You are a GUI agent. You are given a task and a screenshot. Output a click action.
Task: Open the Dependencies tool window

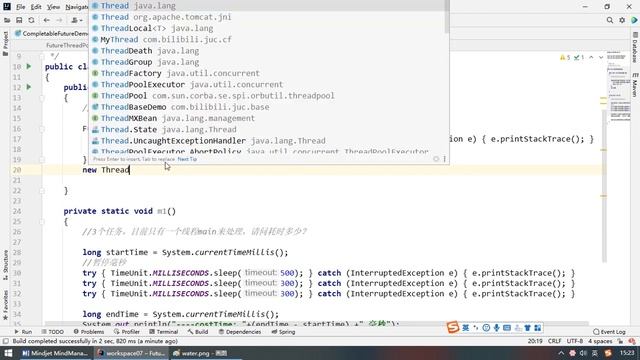240,332
